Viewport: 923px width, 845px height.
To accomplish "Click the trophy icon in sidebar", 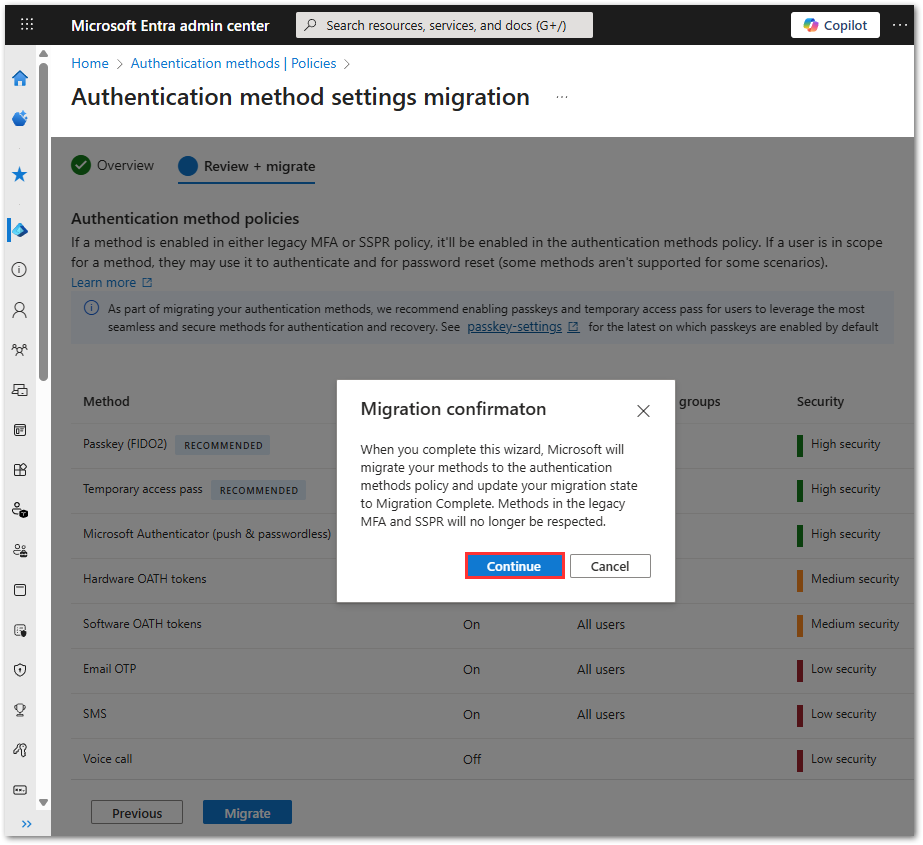I will tap(19, 710).
